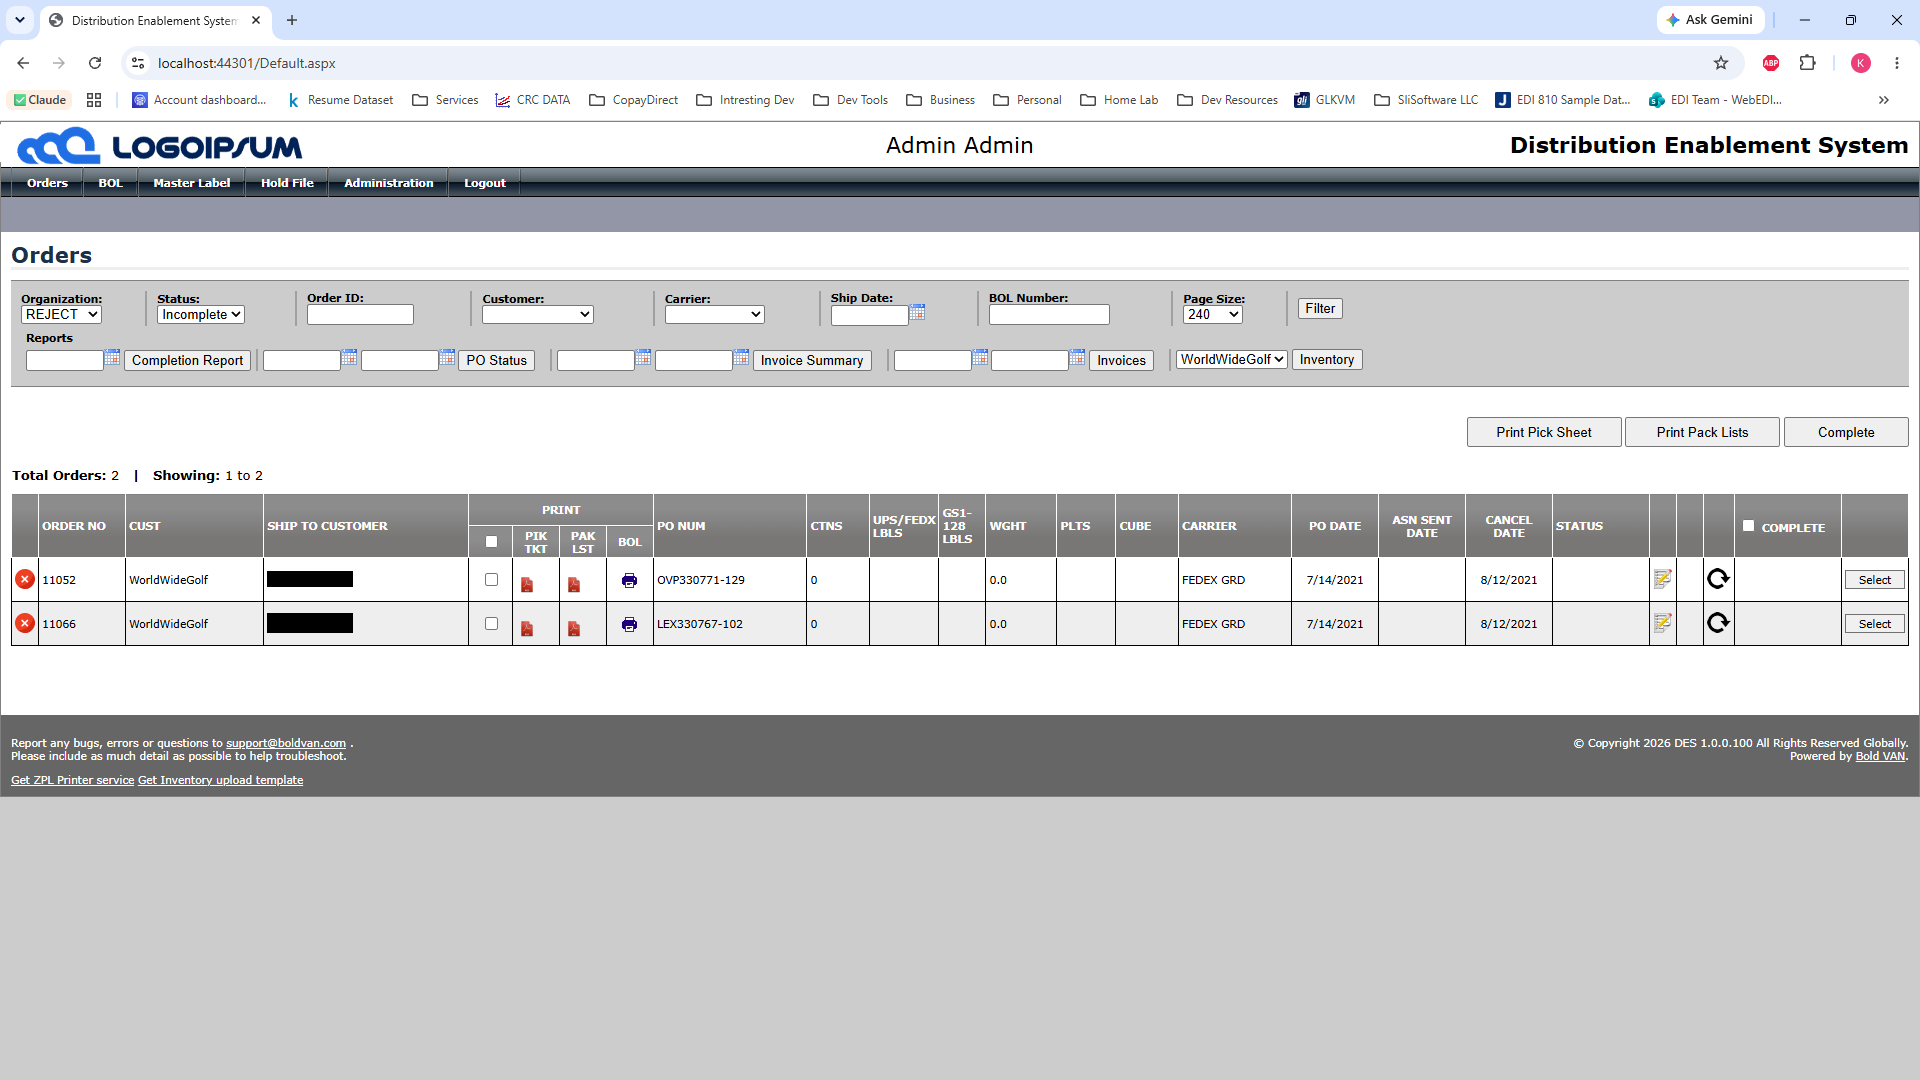Click refresh arrow for order 11066

coord(1718,622)
